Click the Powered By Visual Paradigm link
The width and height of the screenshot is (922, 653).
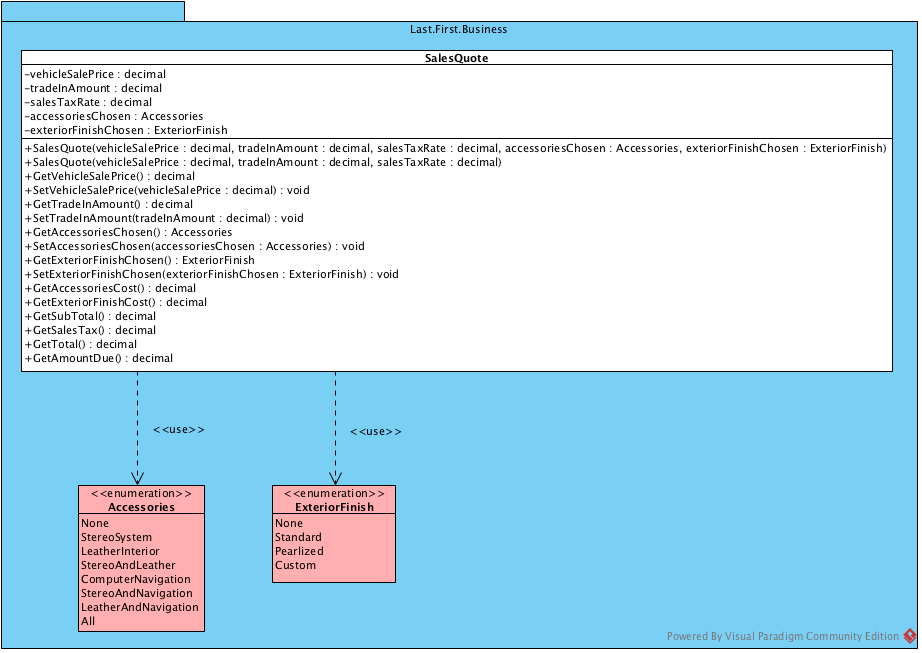pyautogui.click(x=781, y=635)
